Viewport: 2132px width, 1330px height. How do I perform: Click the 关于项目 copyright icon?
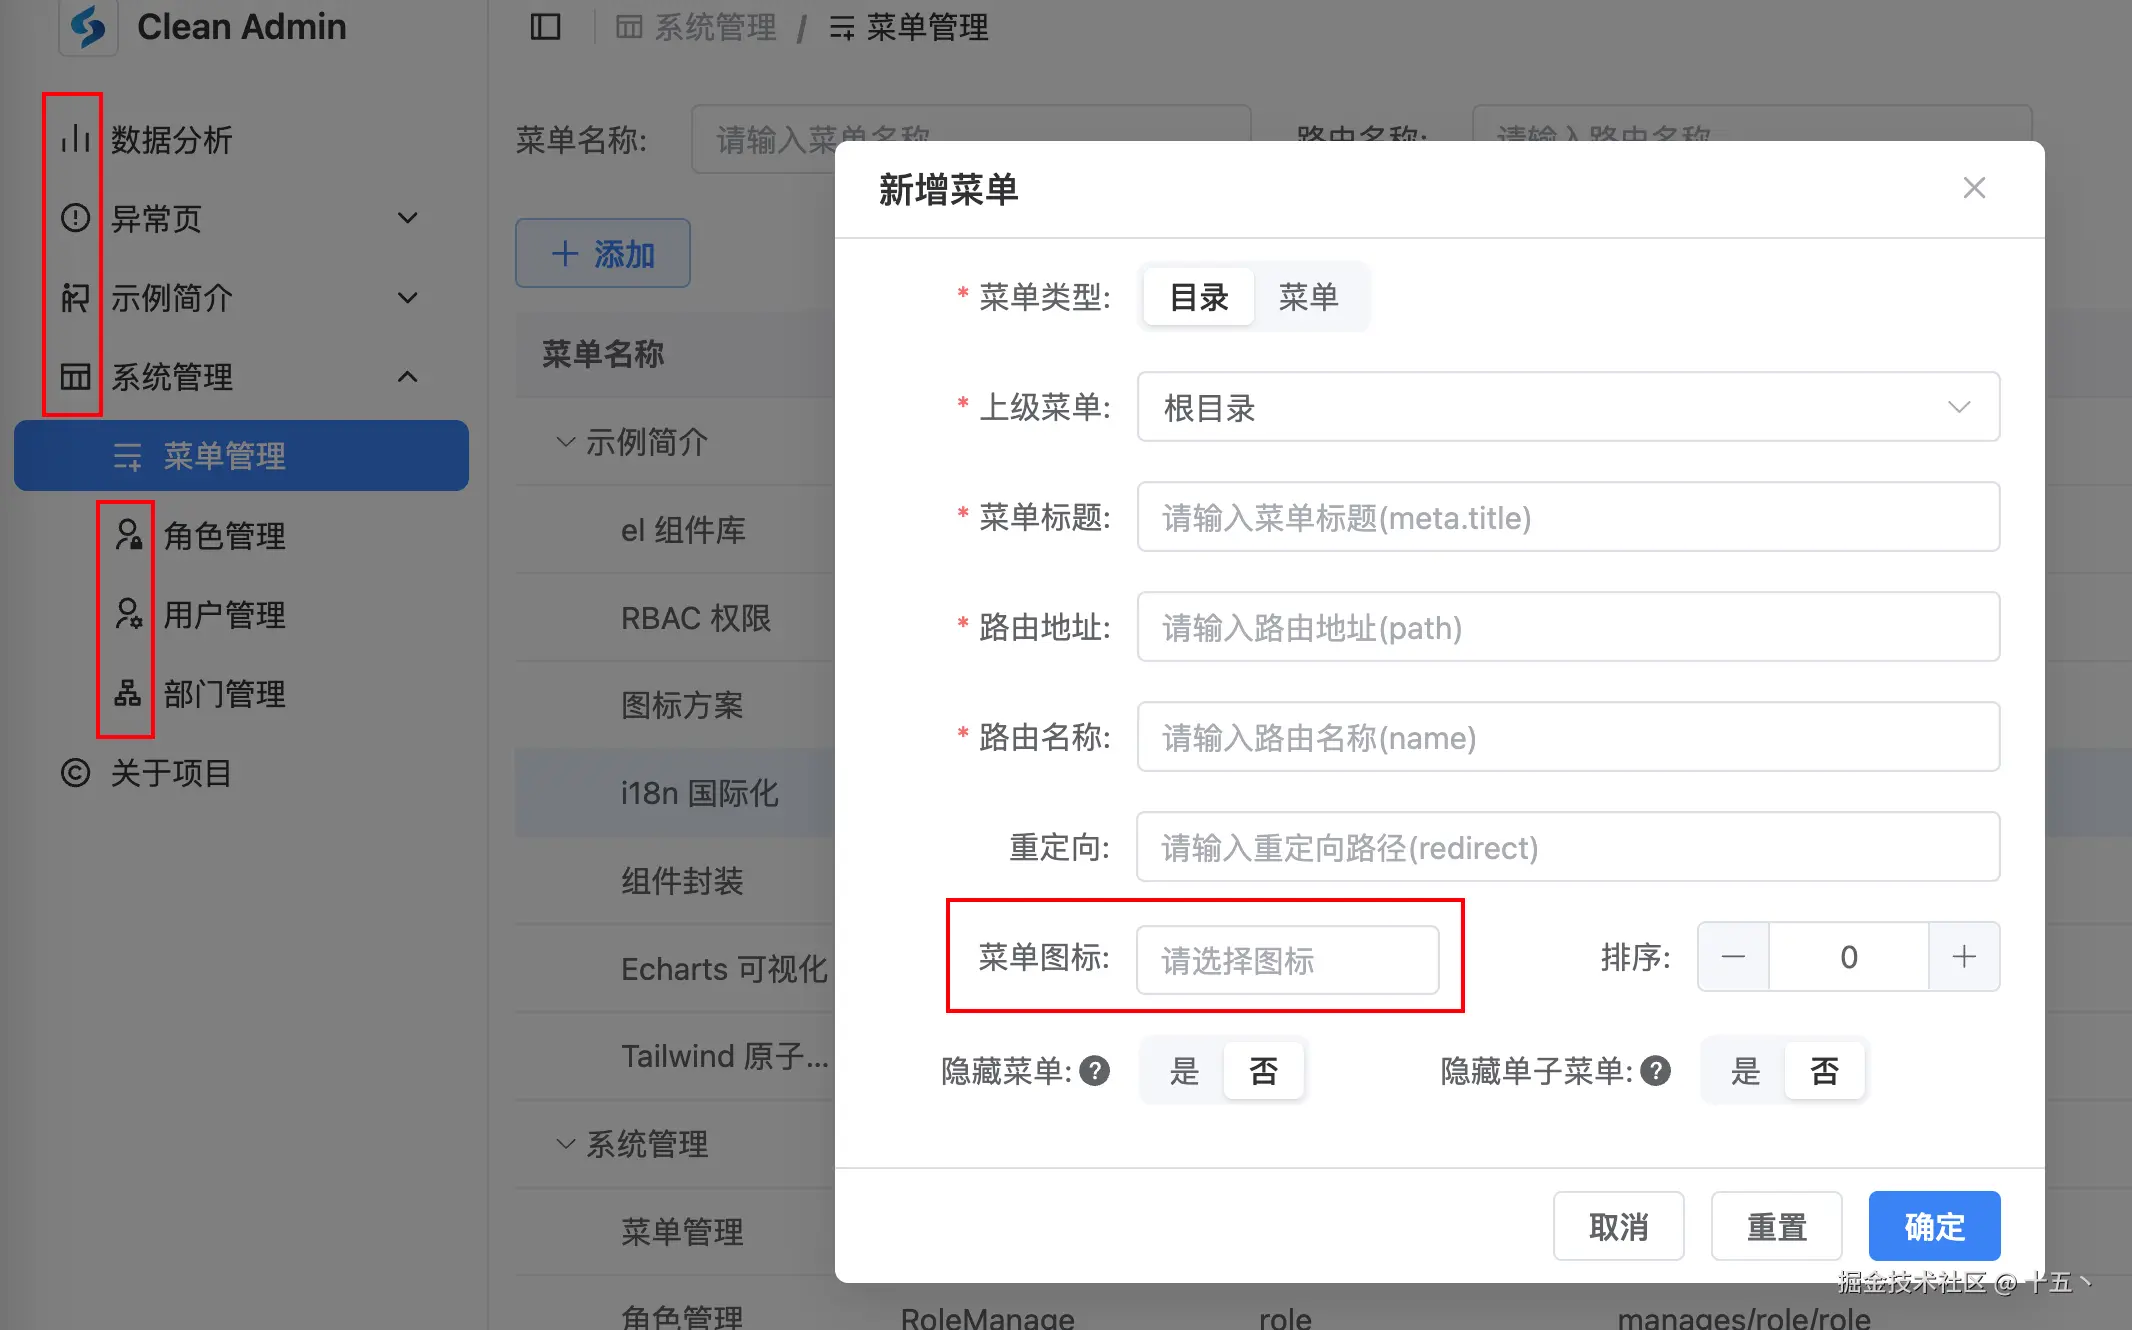tap(75, 773)
